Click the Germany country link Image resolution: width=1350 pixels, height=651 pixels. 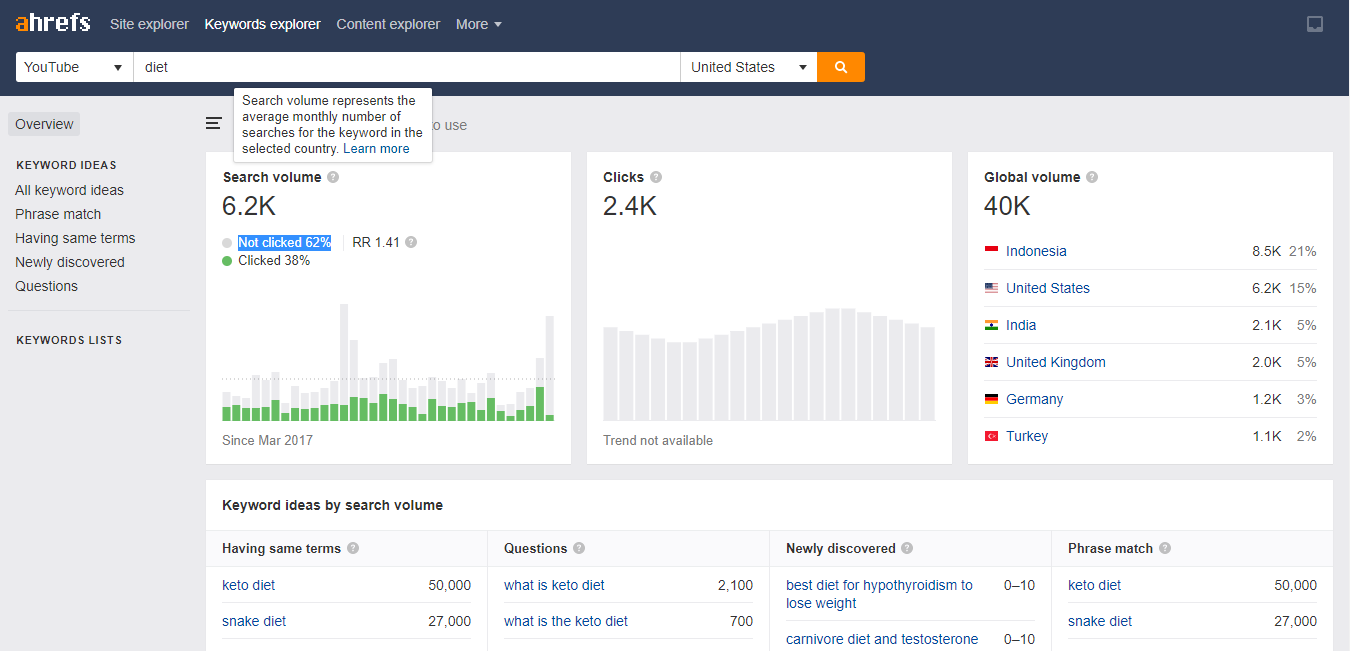coord(1034,399)
